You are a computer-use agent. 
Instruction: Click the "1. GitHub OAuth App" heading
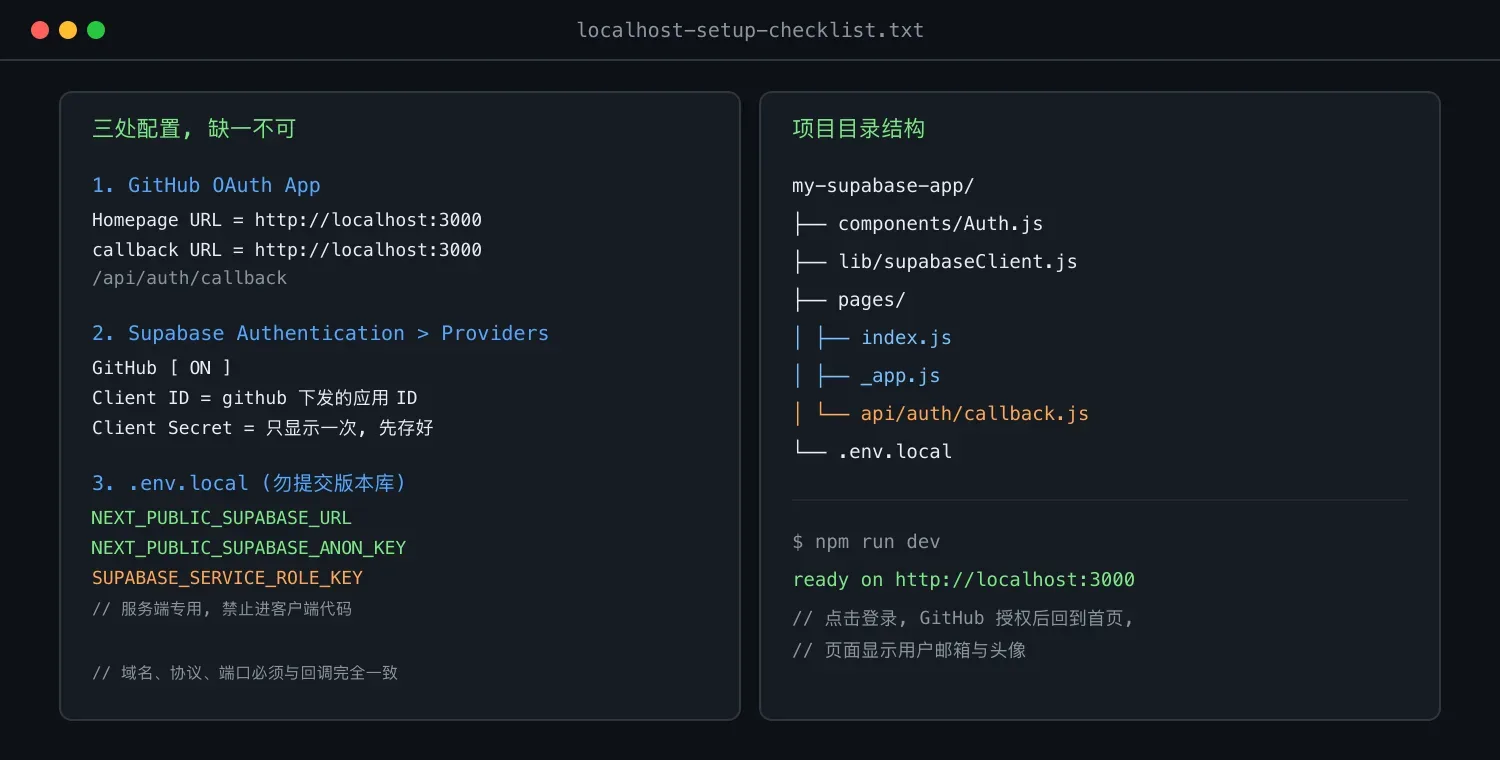click(x=206, y=186)
